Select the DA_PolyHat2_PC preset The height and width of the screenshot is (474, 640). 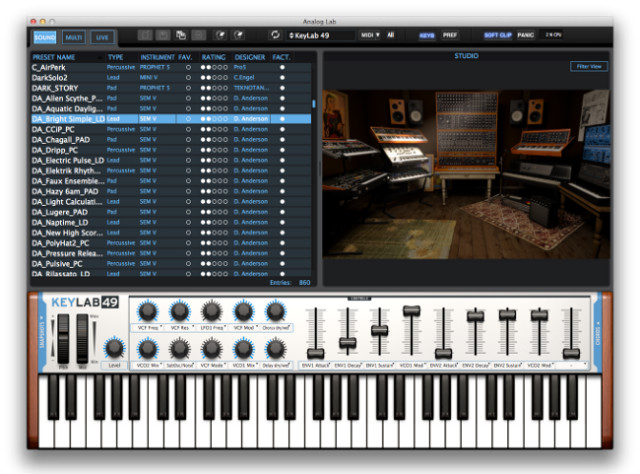[171, 243]
